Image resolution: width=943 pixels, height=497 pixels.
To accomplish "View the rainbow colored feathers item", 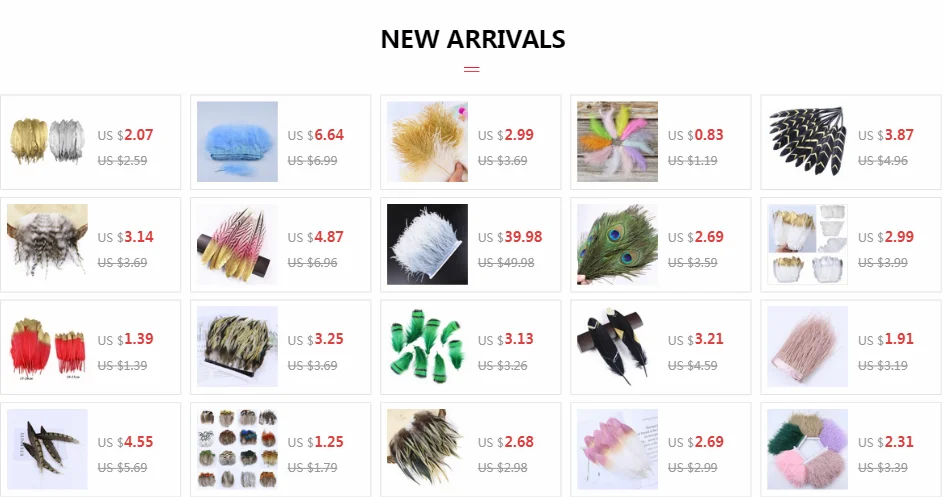I will [x=617, y=141].
